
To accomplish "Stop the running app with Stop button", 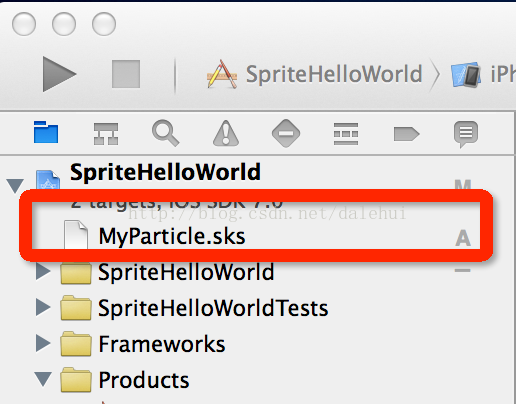I will 126,74.
